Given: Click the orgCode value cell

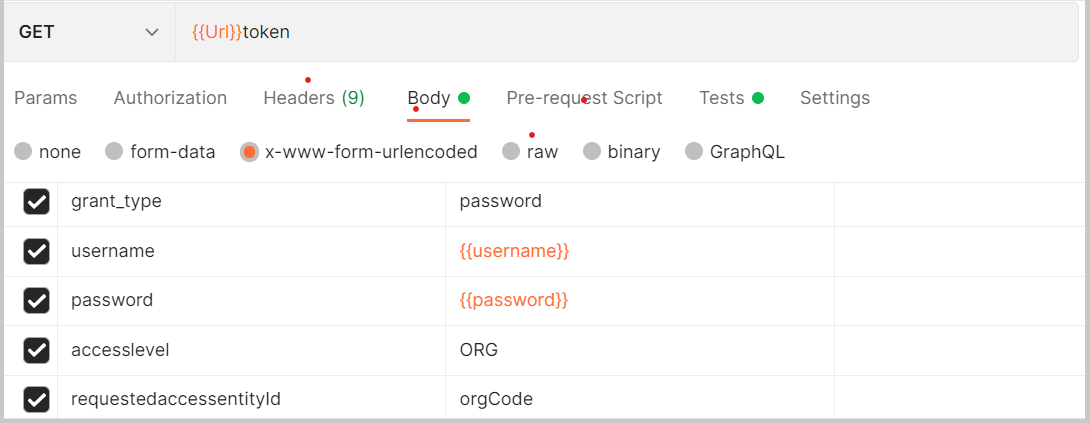Looking at the screenshot, I should pyautogui.click(x=640, y=399).
